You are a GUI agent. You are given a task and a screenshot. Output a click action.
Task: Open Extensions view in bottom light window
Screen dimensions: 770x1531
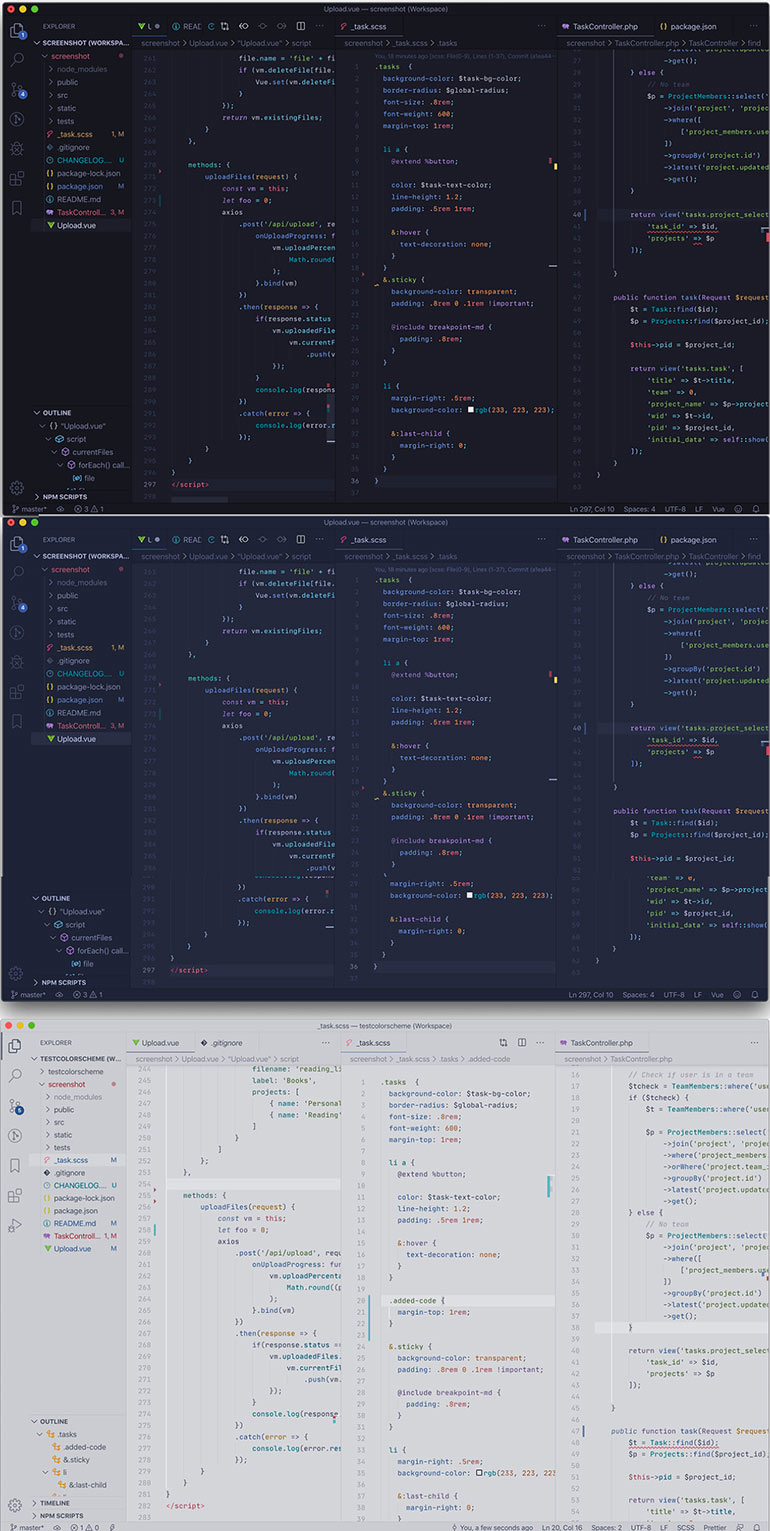[x=15, y=1195]
